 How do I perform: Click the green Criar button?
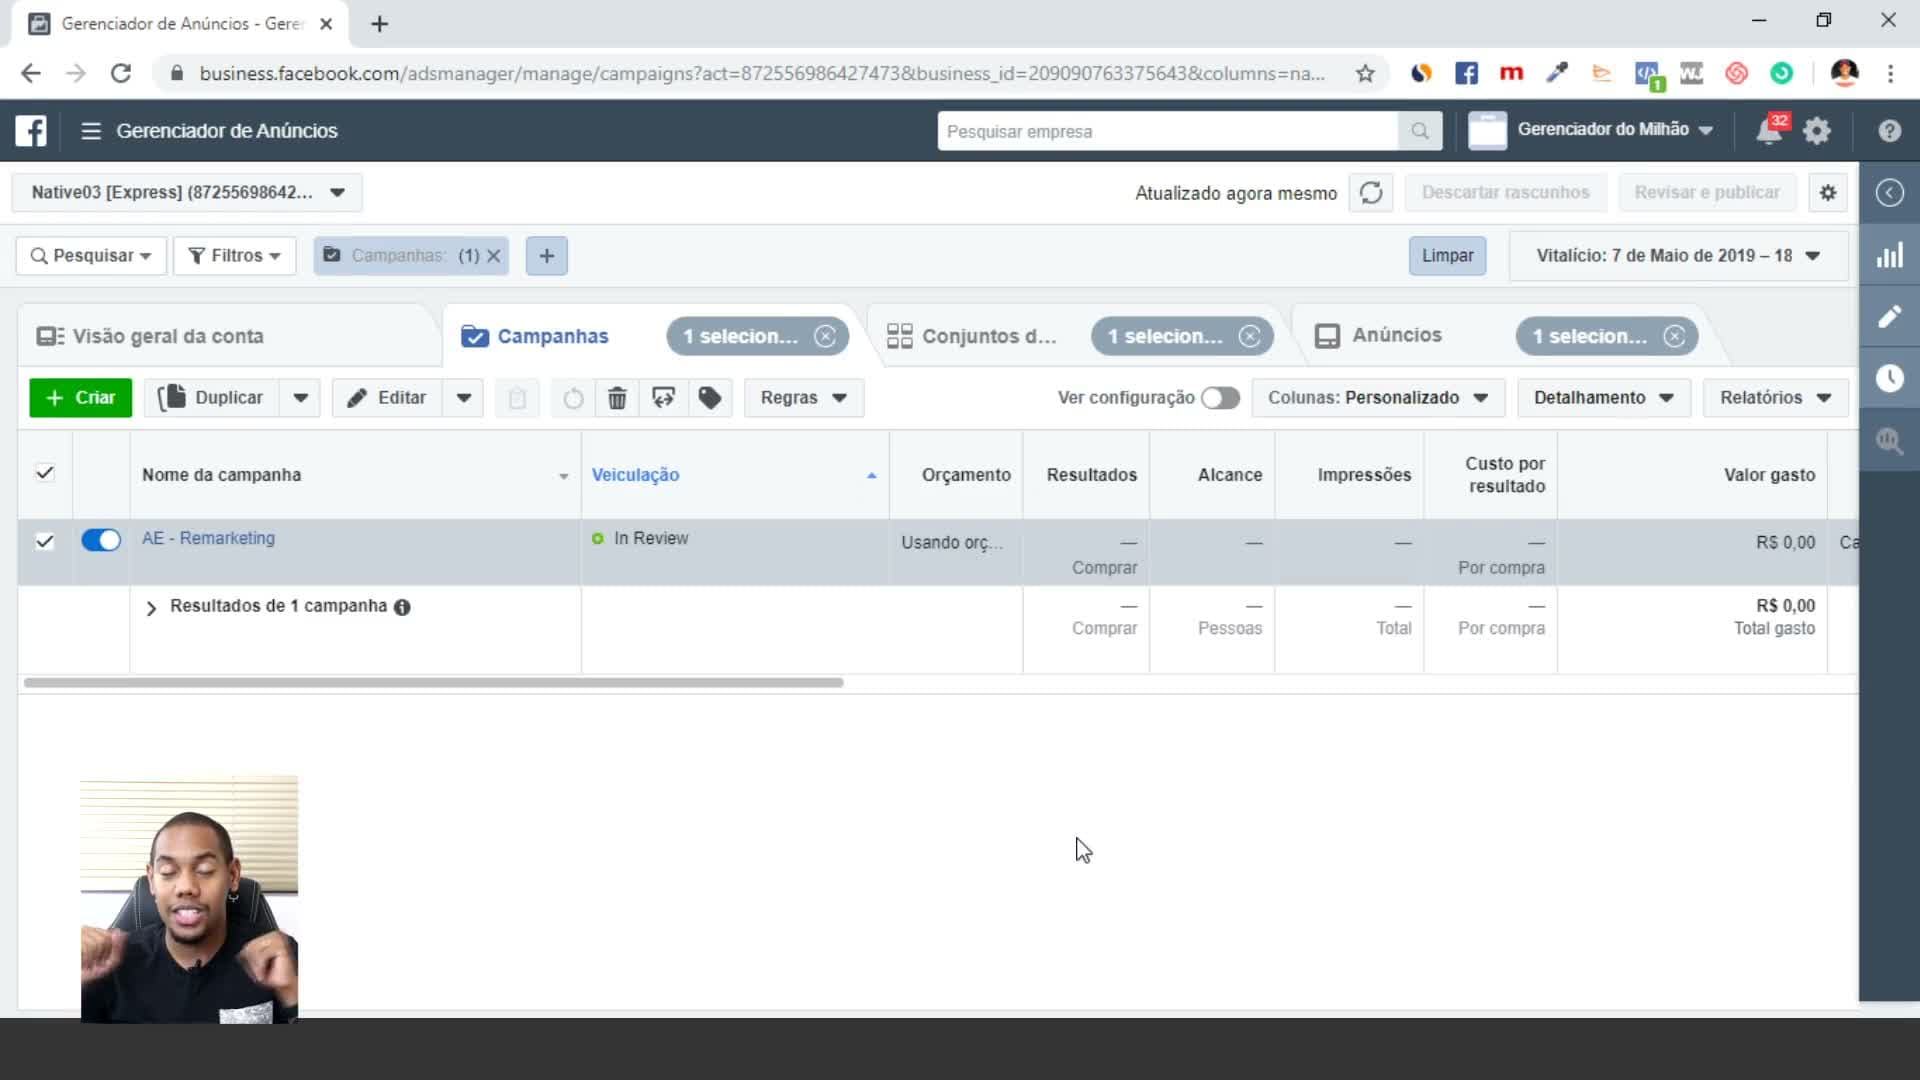coord(81,398)
